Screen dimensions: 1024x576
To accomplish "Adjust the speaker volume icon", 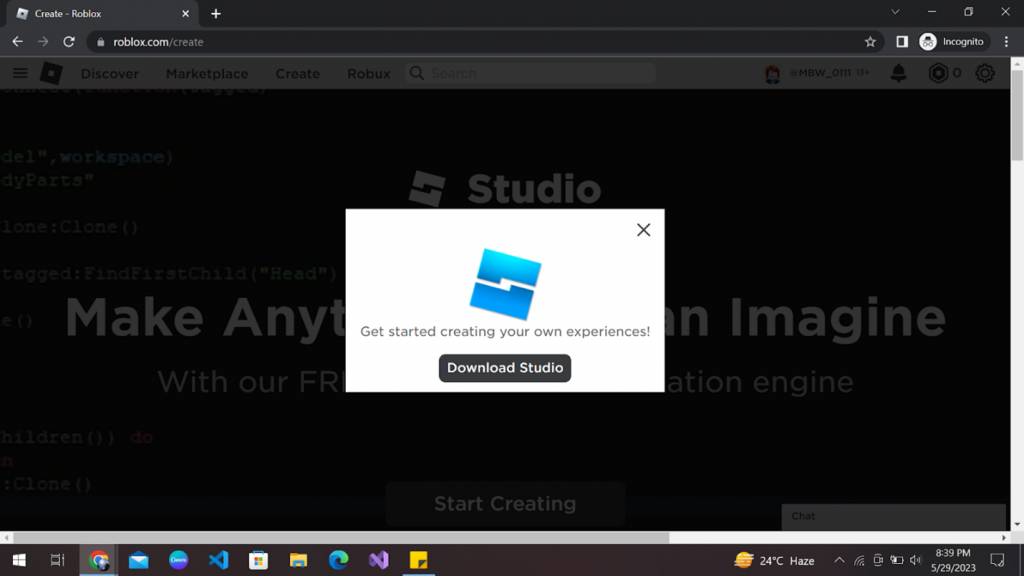I will pos(916,560).
